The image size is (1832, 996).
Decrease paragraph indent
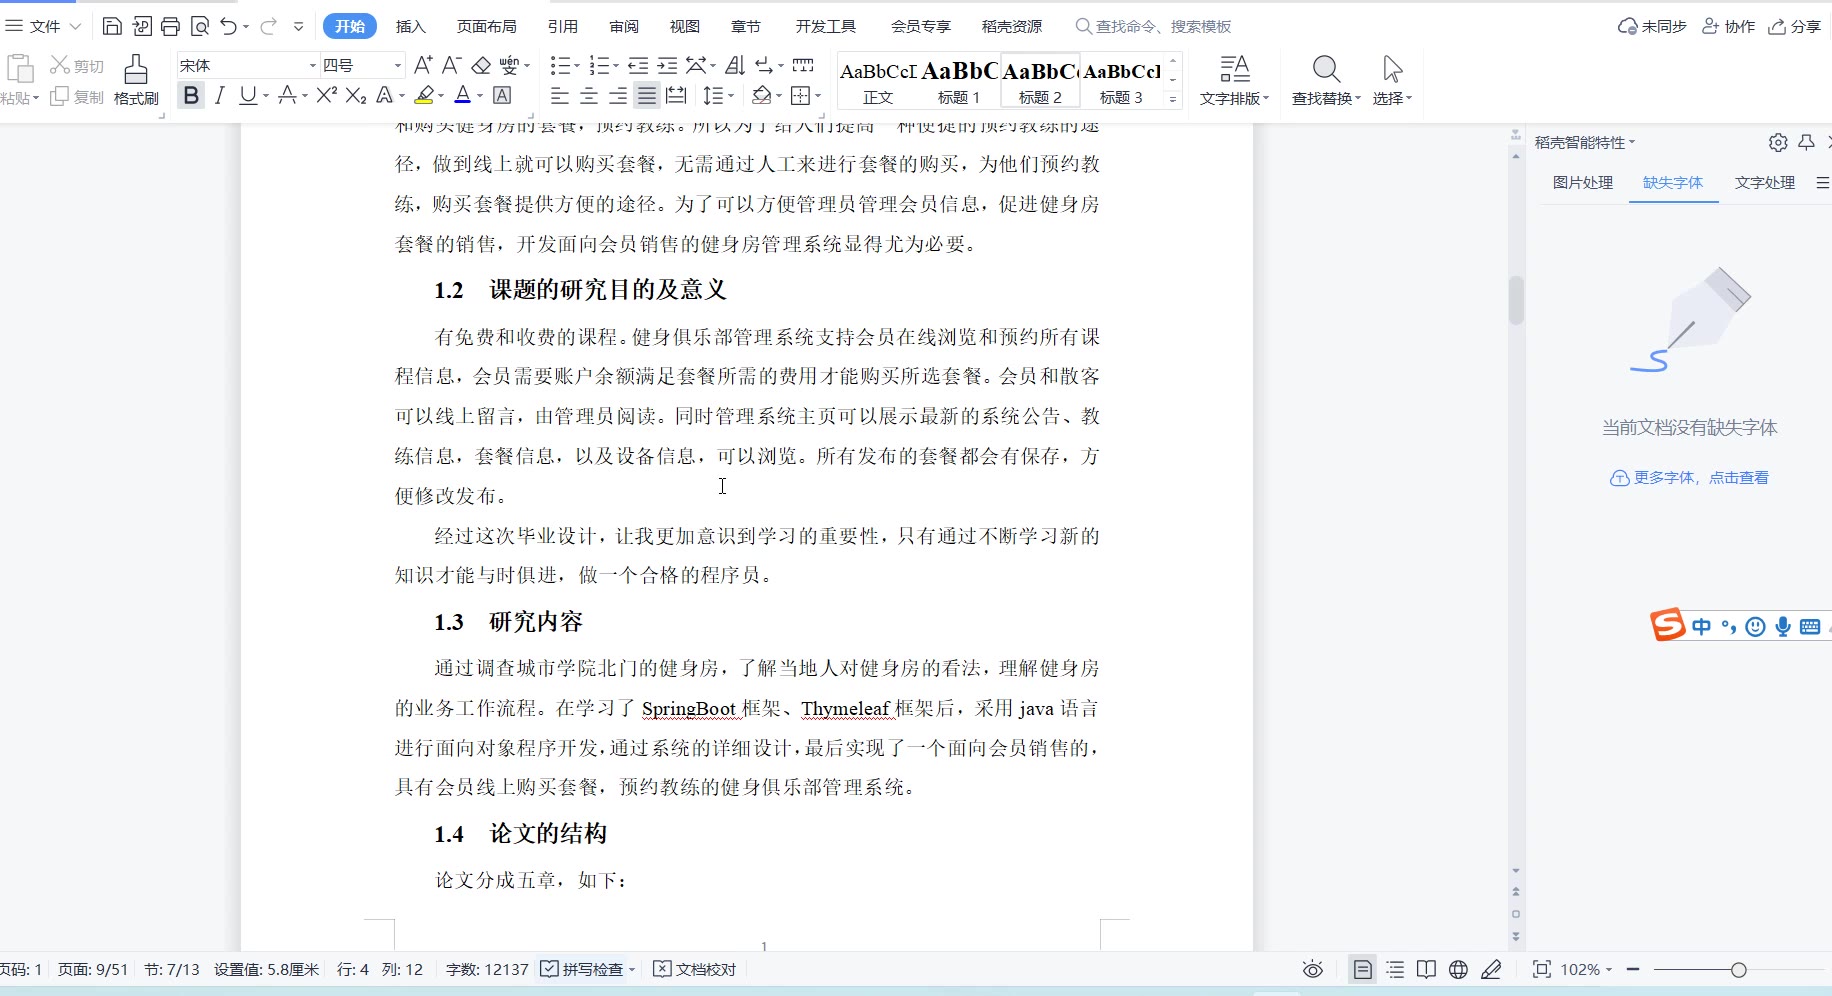(x=638, y=65)
